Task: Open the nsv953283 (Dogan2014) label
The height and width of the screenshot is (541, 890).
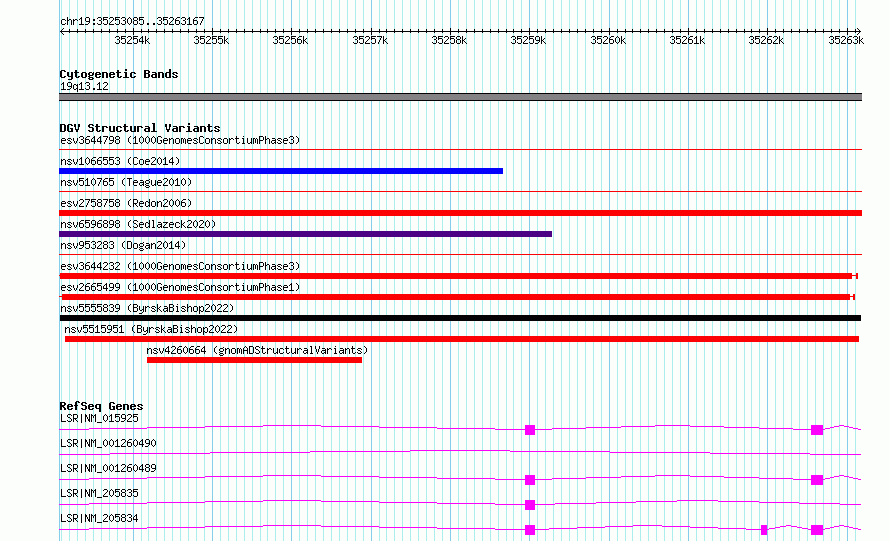Action: click(x=123, y=245)
